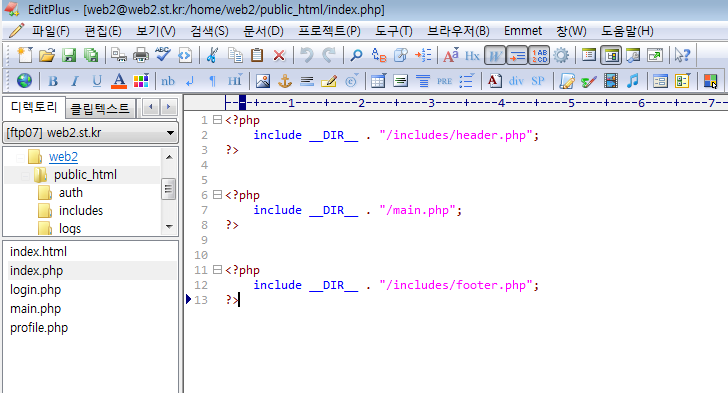This screenshot has height=393, width=728.
Task: Insert bold HTML tag
Action: click(x=53, y=81)
